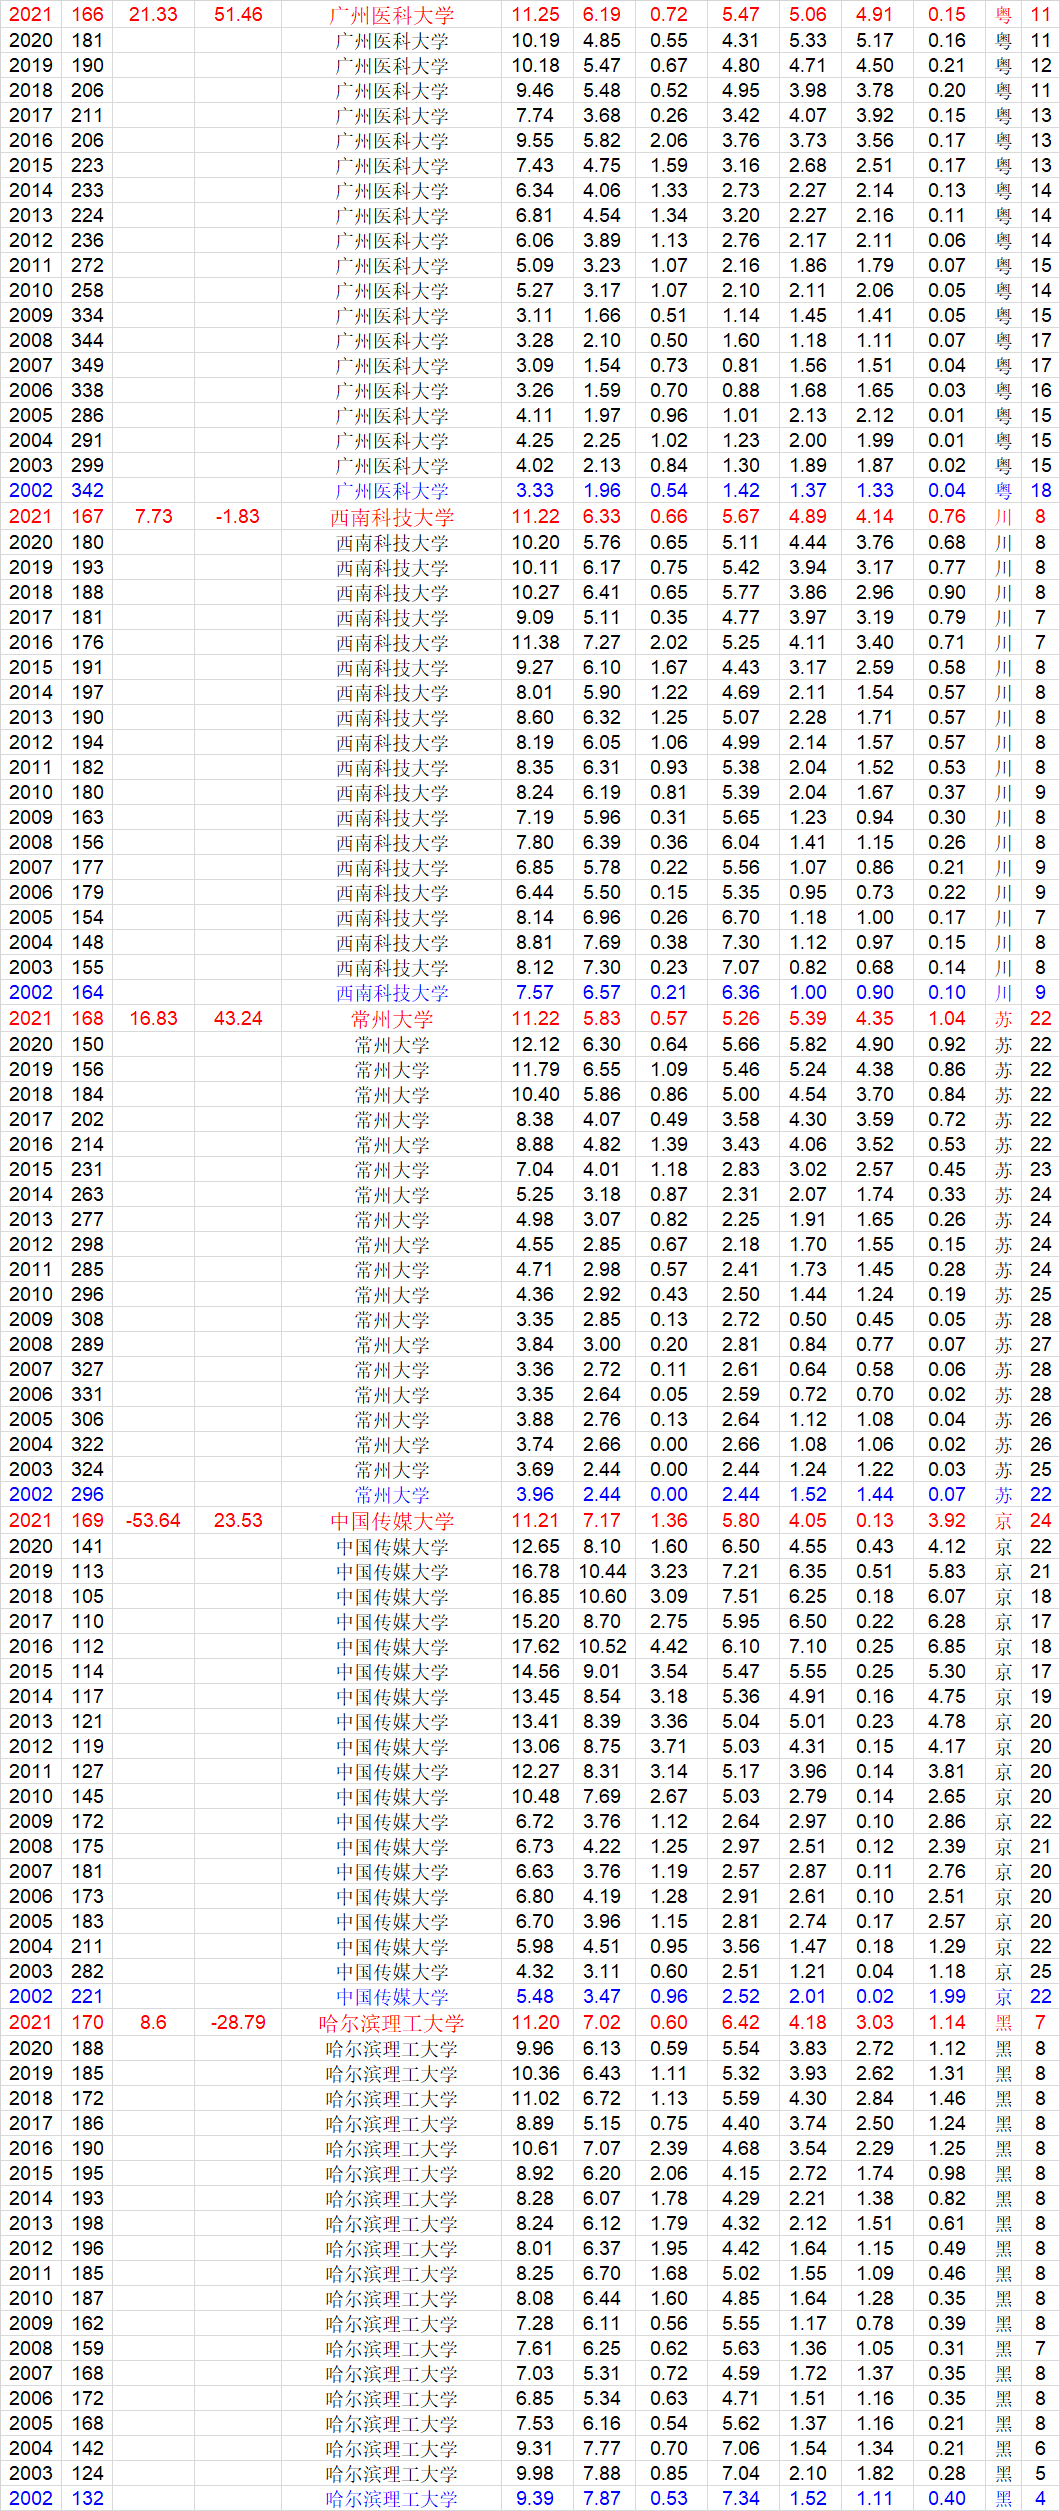Click rank 148 in 西南科技大学 2004 row
Screen dimensions: 1060x2511
(x=87, y=942)
